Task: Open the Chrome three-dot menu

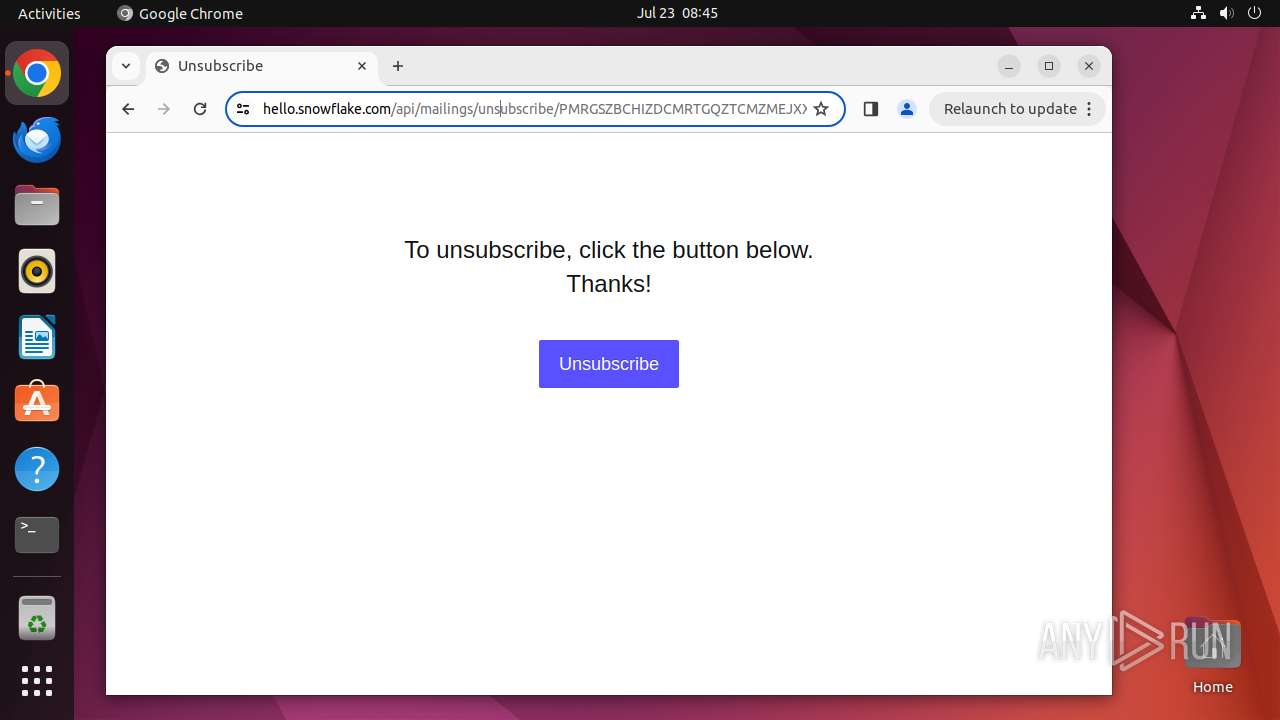Action: [1089, 109]
